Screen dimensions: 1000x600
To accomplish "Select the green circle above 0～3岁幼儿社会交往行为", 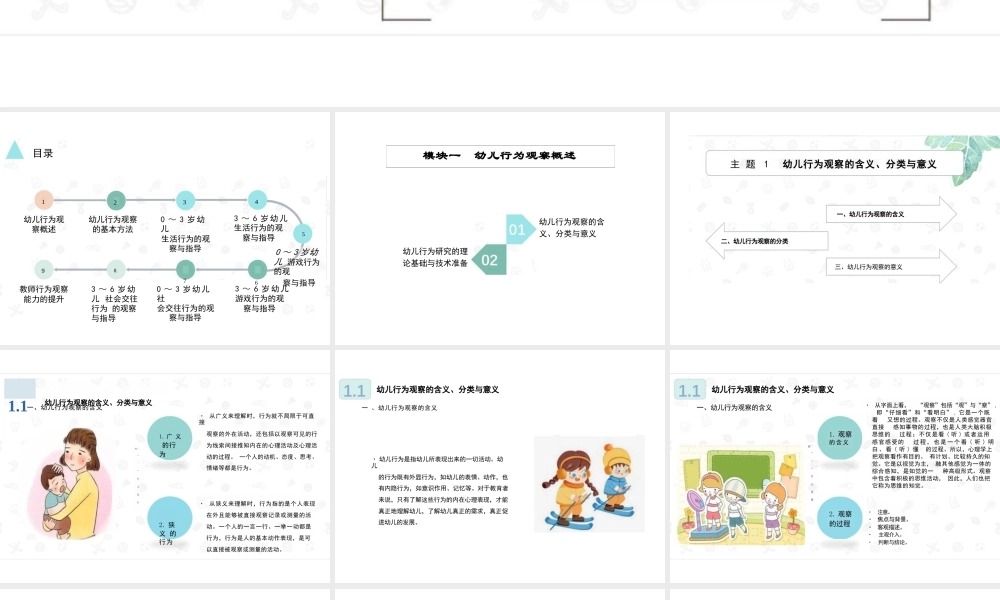I will coord(185,270).
